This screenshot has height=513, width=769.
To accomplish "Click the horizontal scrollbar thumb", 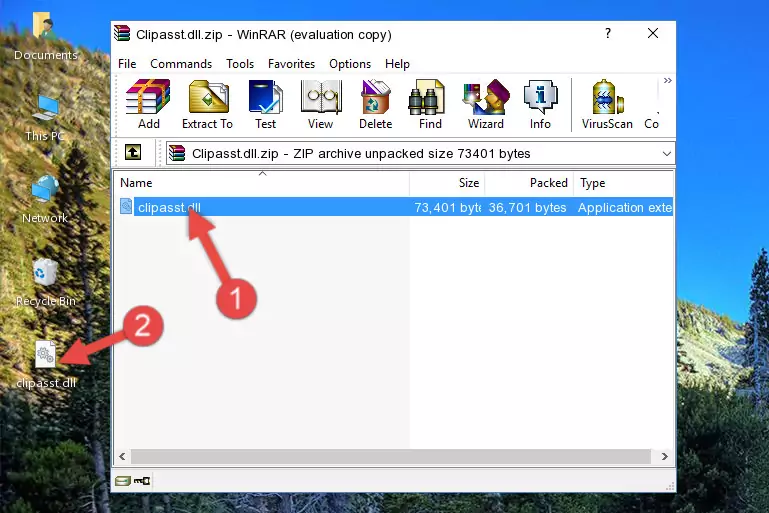I will (391, 457).
